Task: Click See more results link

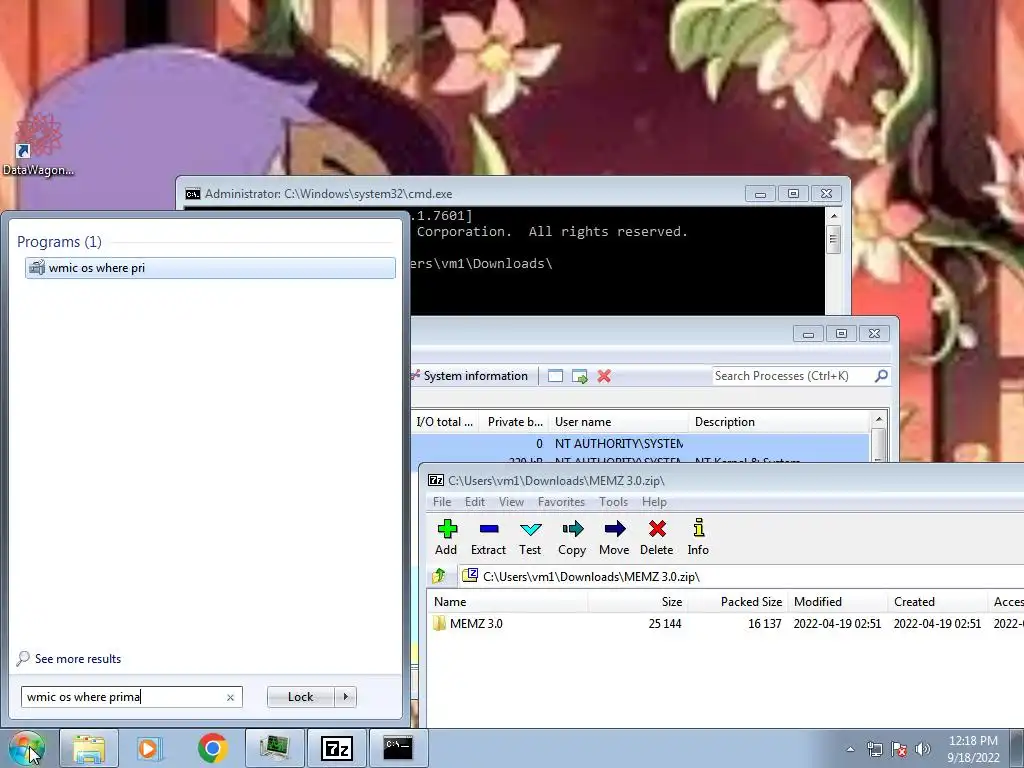Action: coord(78,658)
